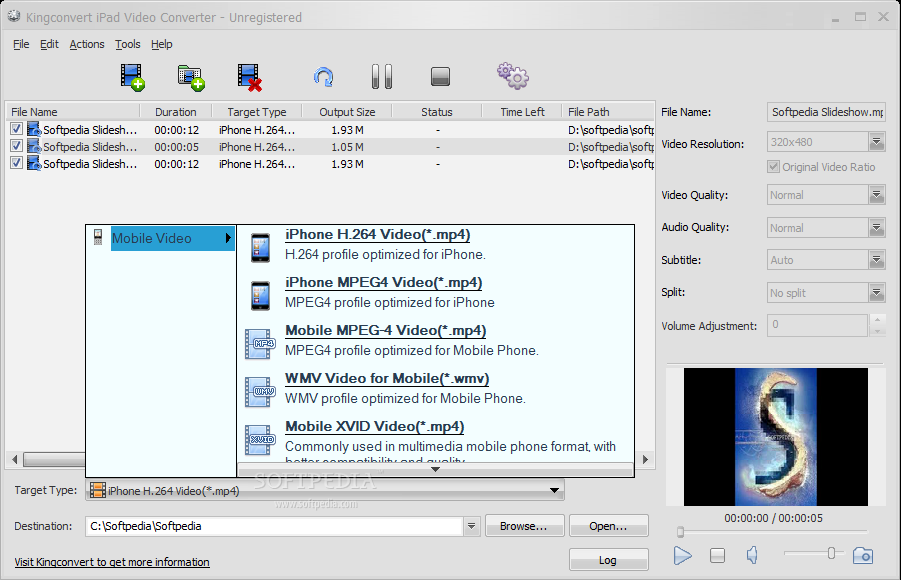Screen dimensions: 901x580
Task: Click the WMV film icon in the format list
Action: pyautogui.click(x=260, y=391)
